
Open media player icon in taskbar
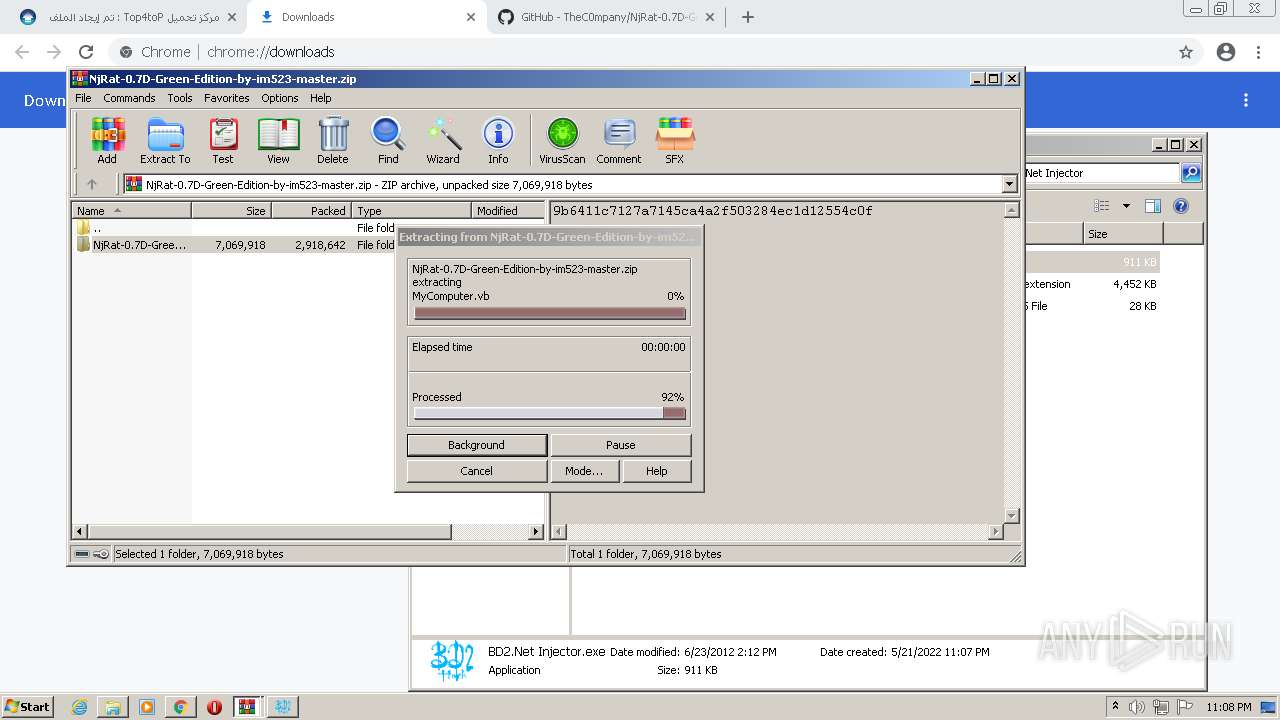[x=147, y=707]
